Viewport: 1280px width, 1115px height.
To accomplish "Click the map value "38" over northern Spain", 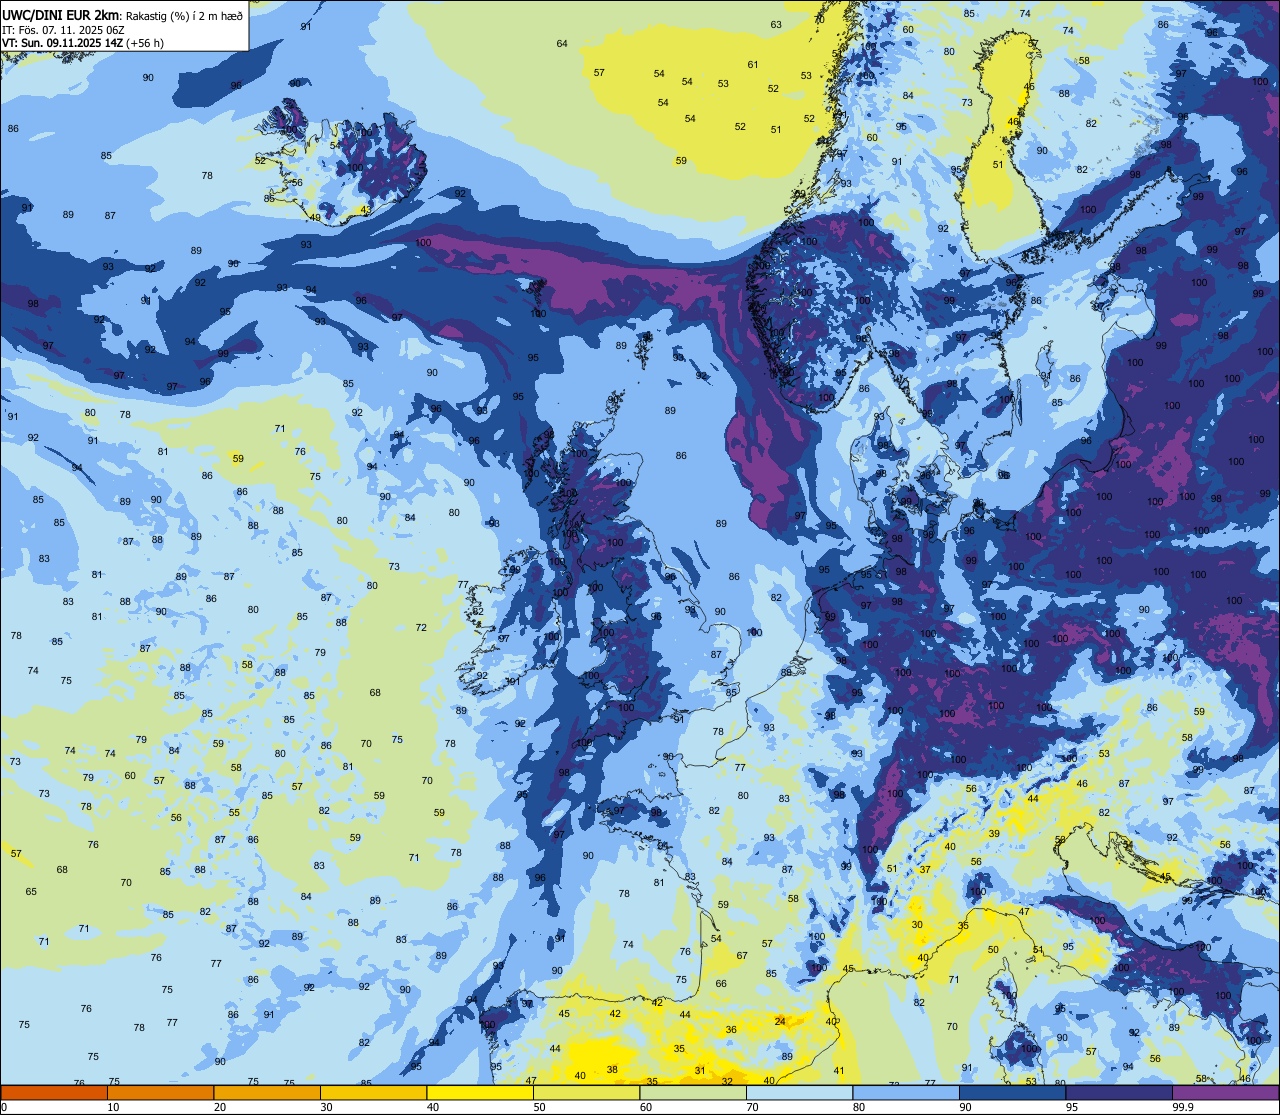I will 612,1069.
